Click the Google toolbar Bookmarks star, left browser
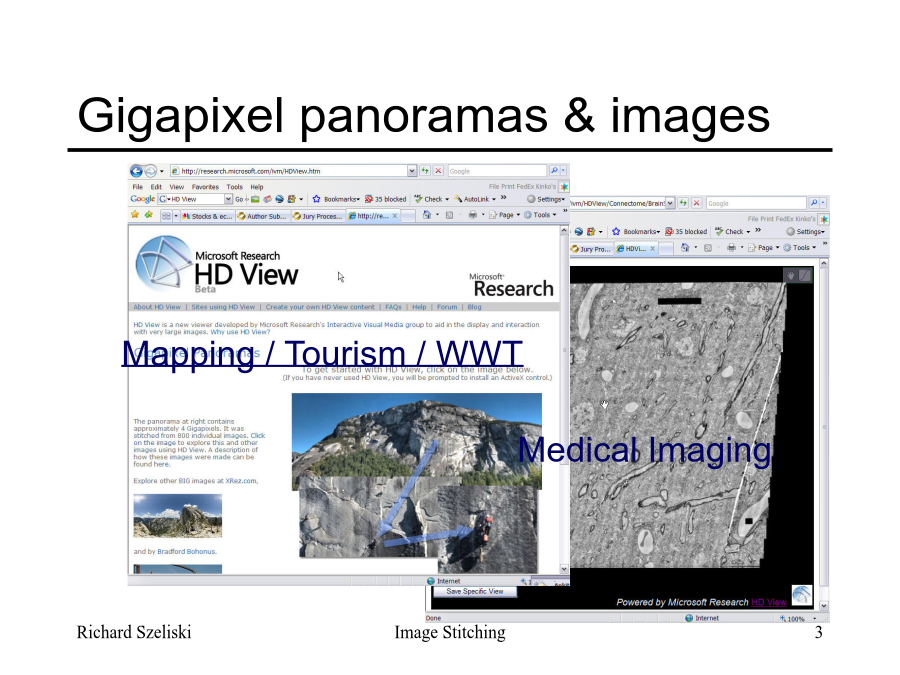 pyautogui.click(x=316, y=199)
